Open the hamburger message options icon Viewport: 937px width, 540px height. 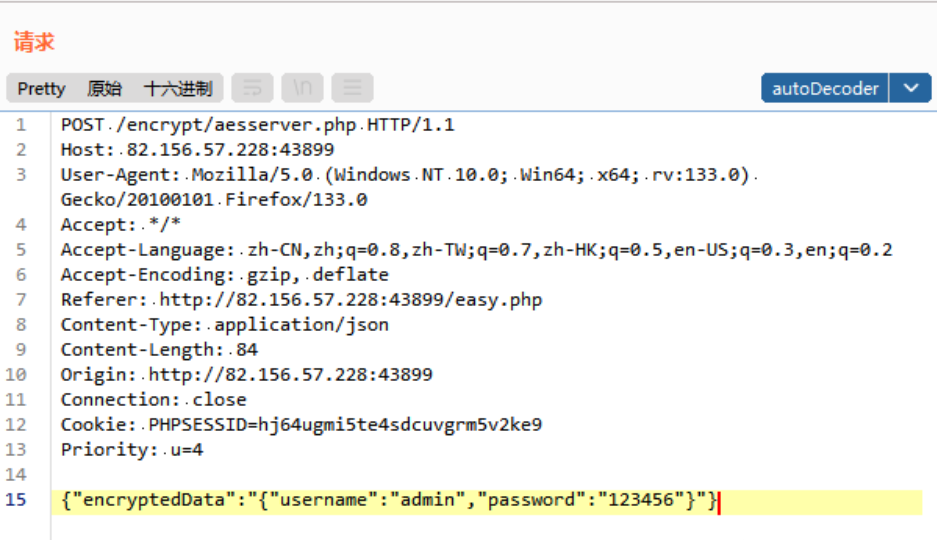pyautogui.click(x=353, y=88)
